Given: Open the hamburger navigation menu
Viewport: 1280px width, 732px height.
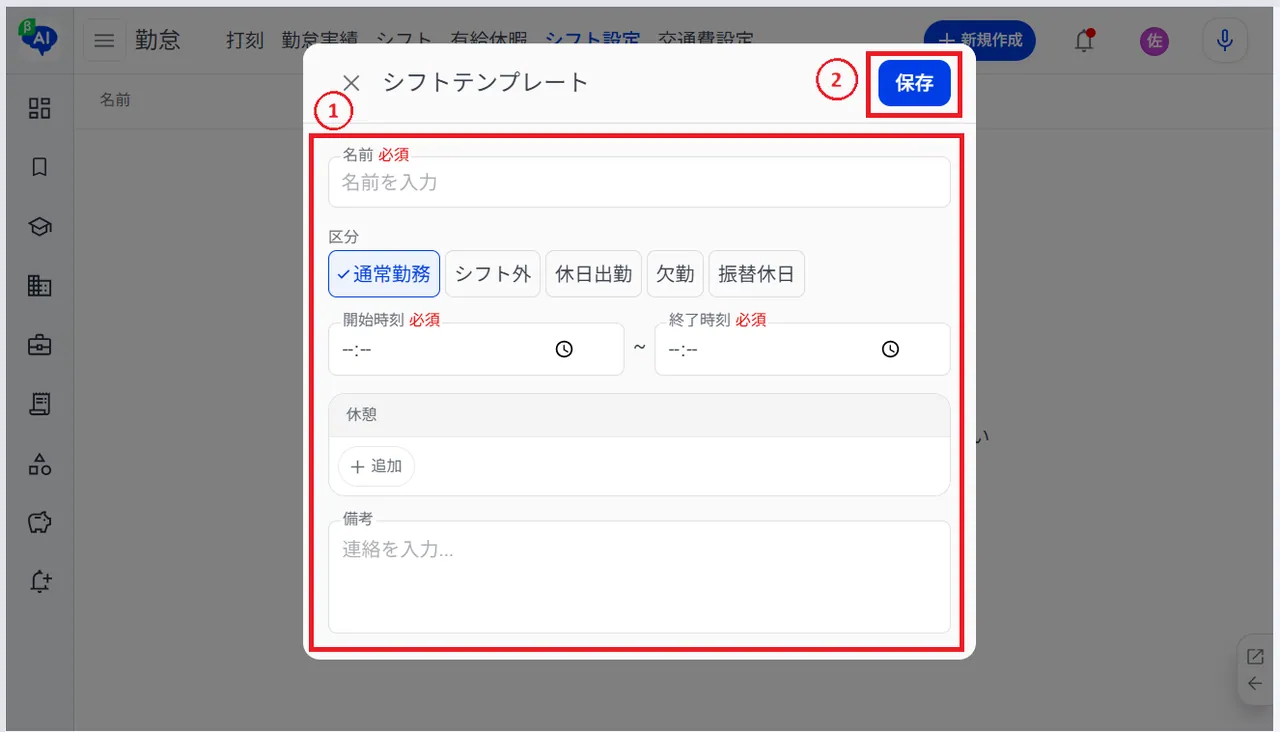Looking at the screenshot, I should coord(104,40).
